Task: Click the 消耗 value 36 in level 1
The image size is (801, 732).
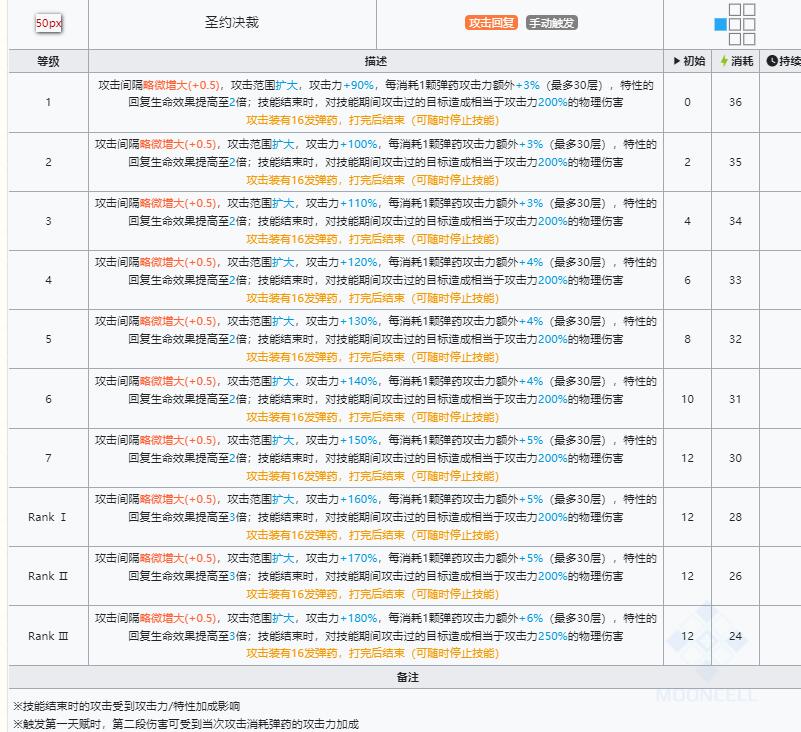Action: click(735, 102)
